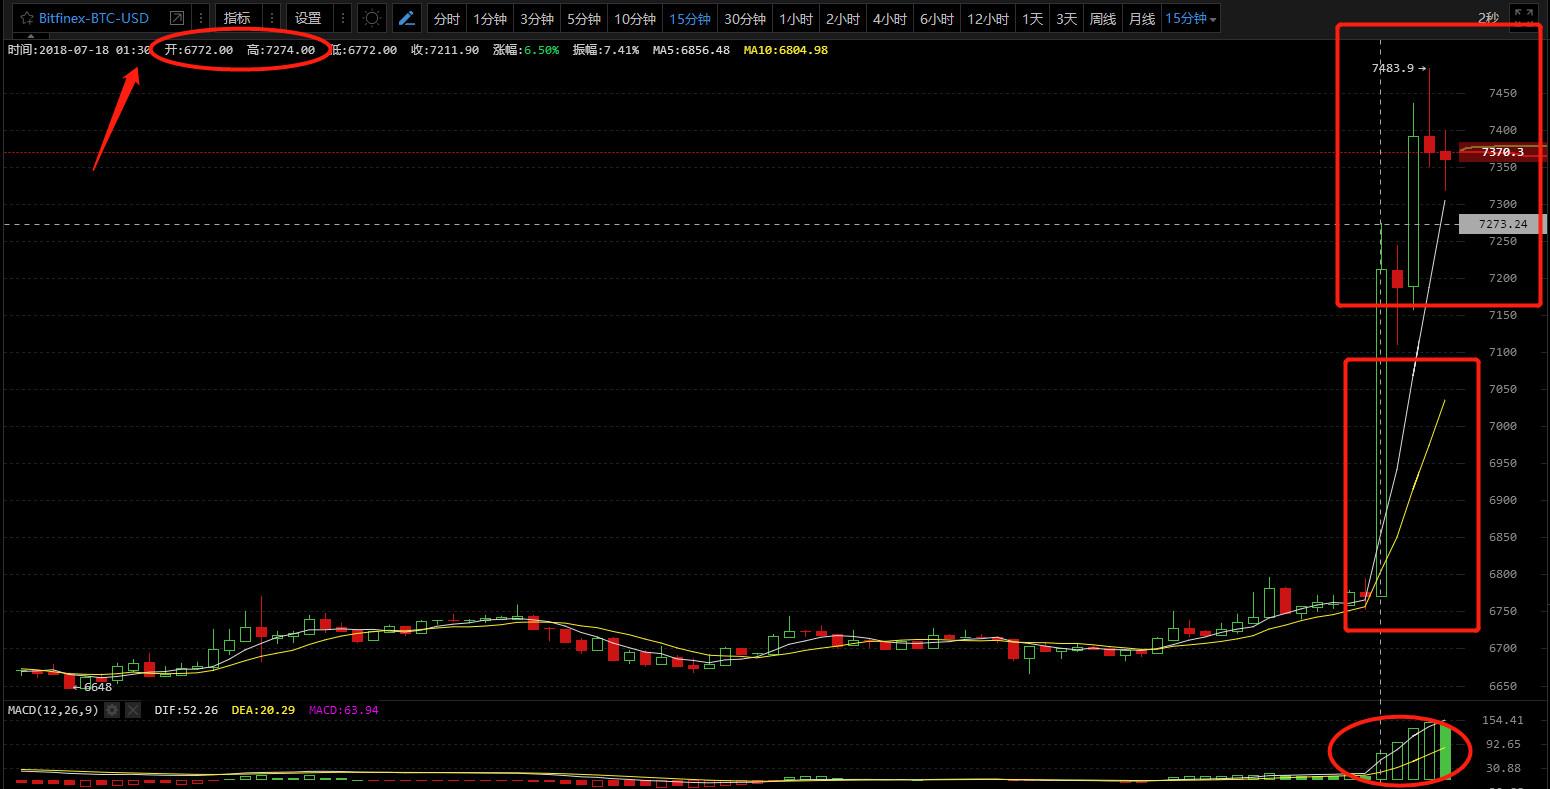Expand the 15分钟 interval dropdown
The image size is (1550, 789).
[1191, 18]
